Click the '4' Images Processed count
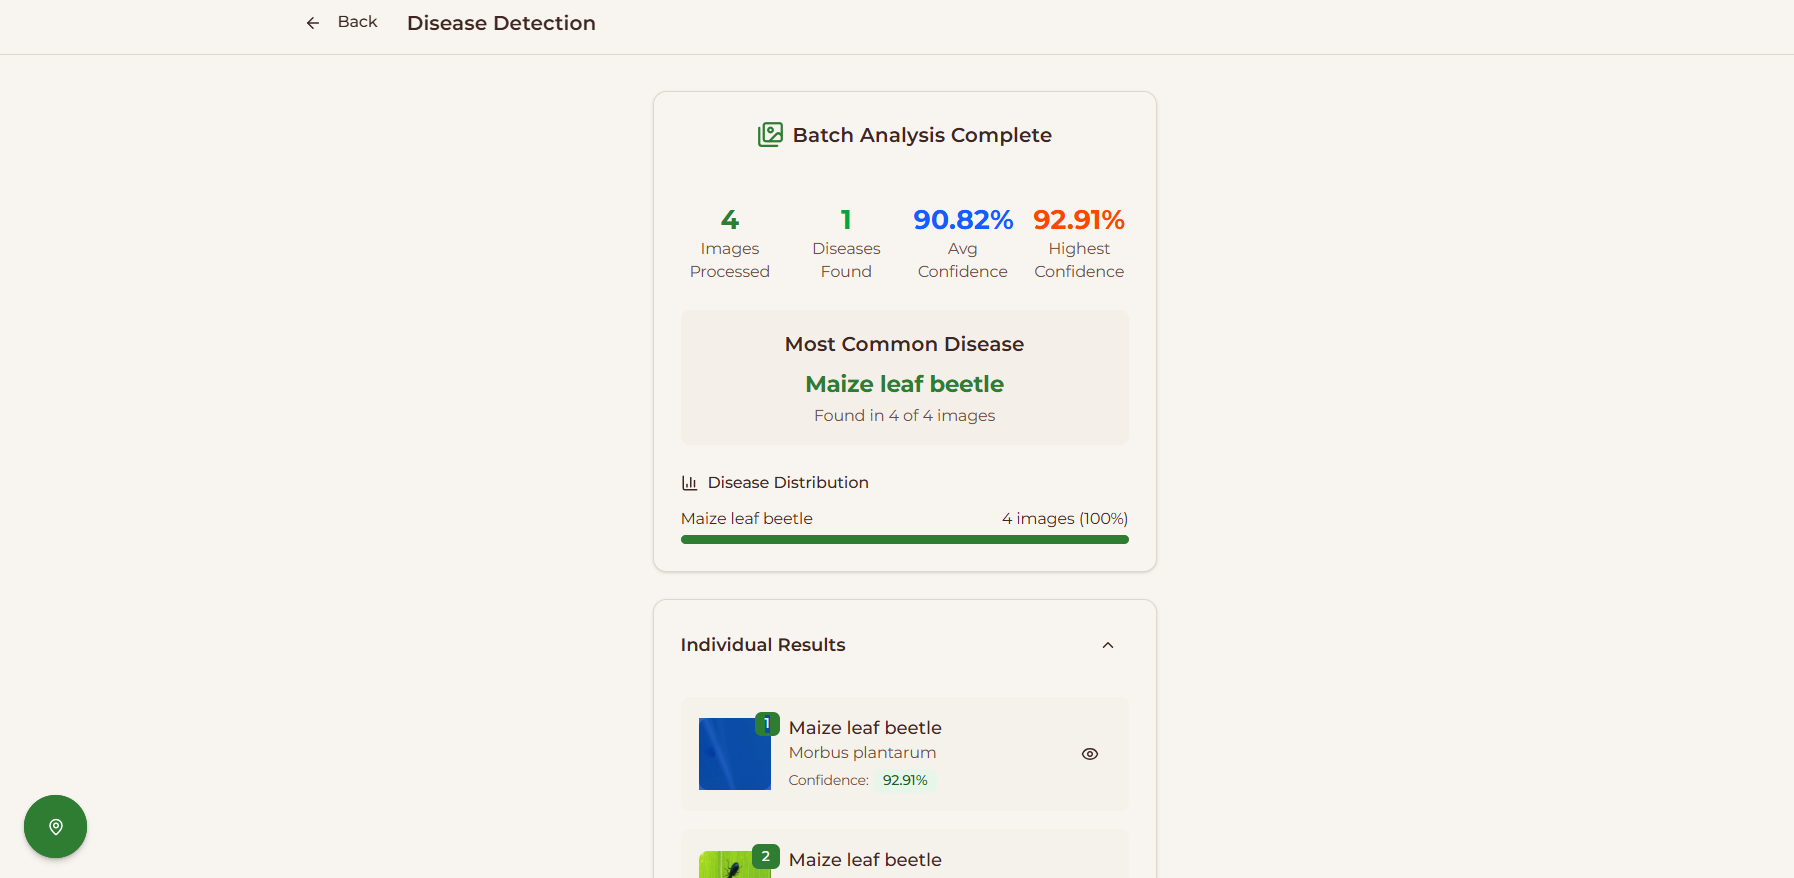Screen dimensions: 1794x878 pos(730,219)
